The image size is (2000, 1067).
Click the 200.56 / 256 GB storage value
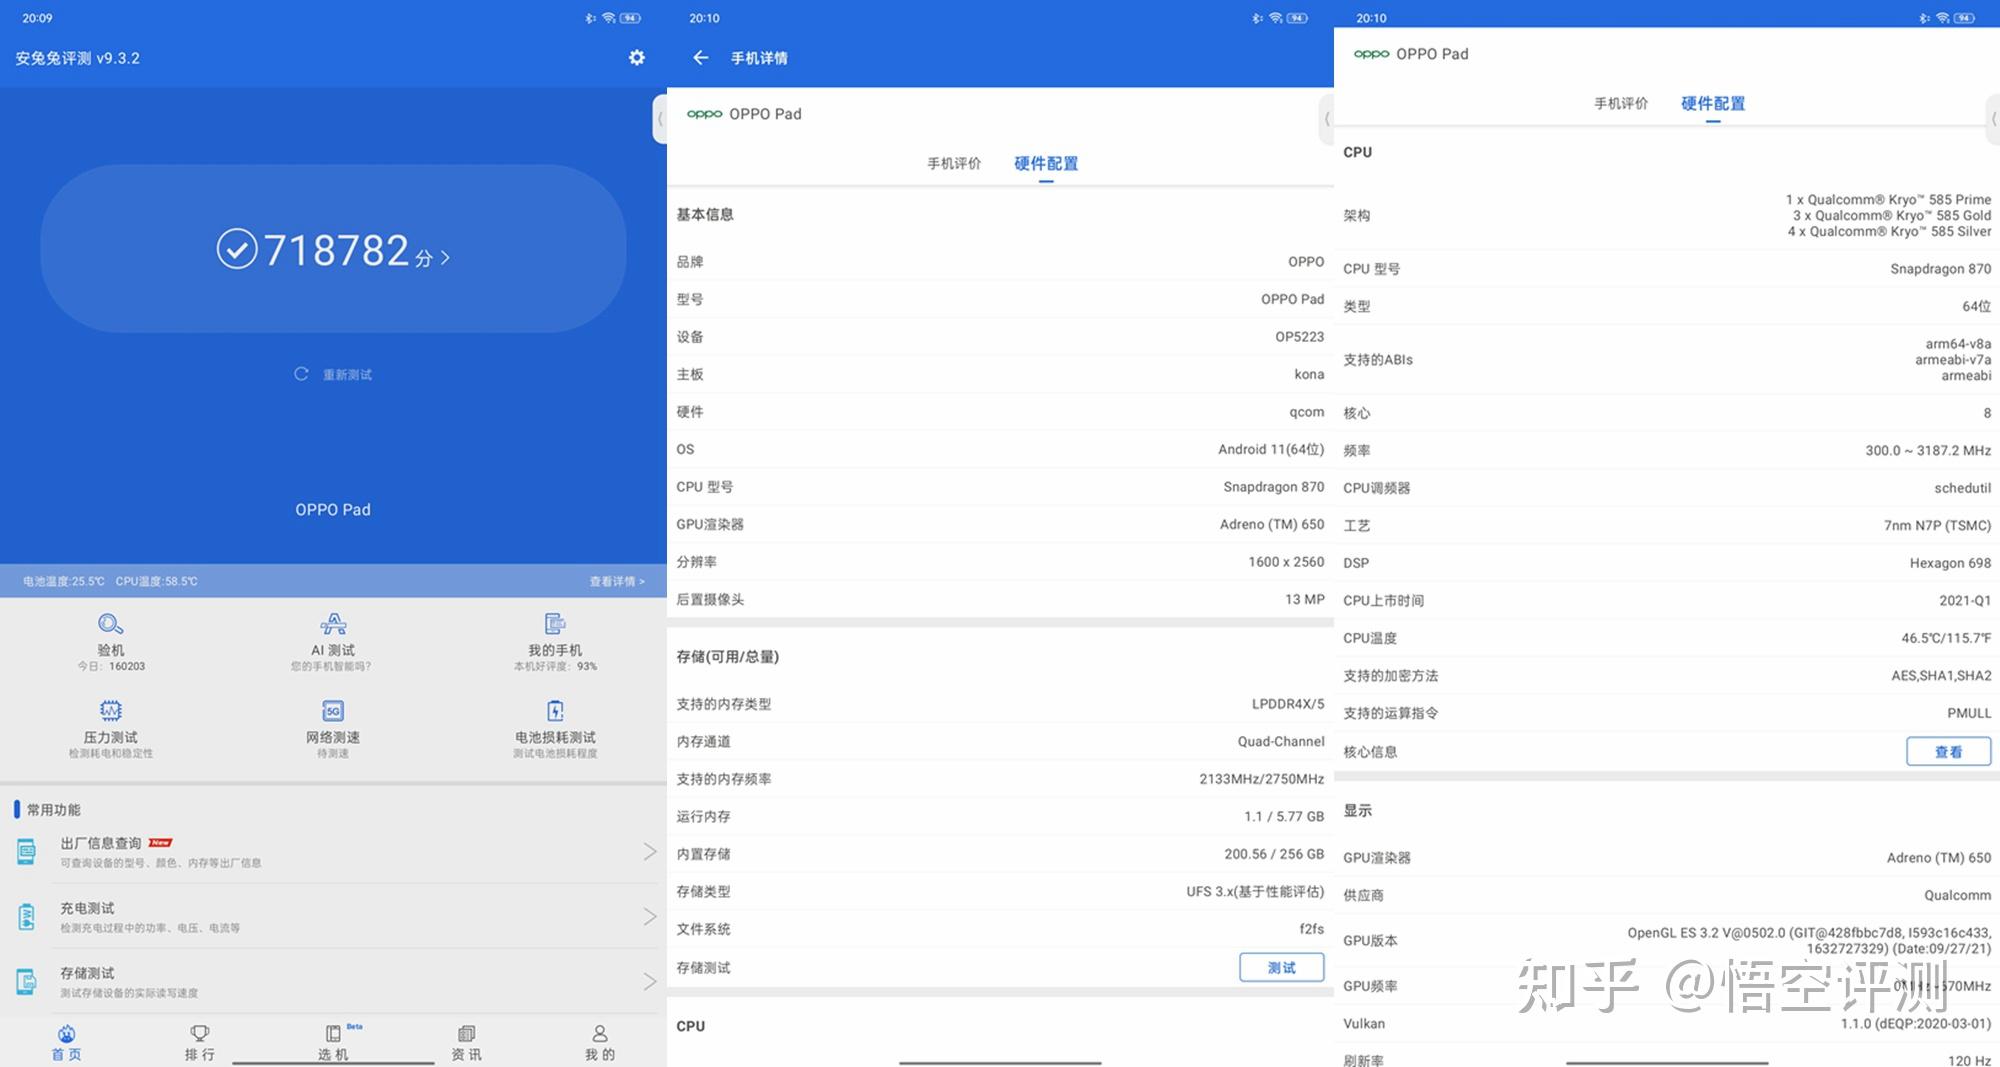click(x=1274, y=854)
